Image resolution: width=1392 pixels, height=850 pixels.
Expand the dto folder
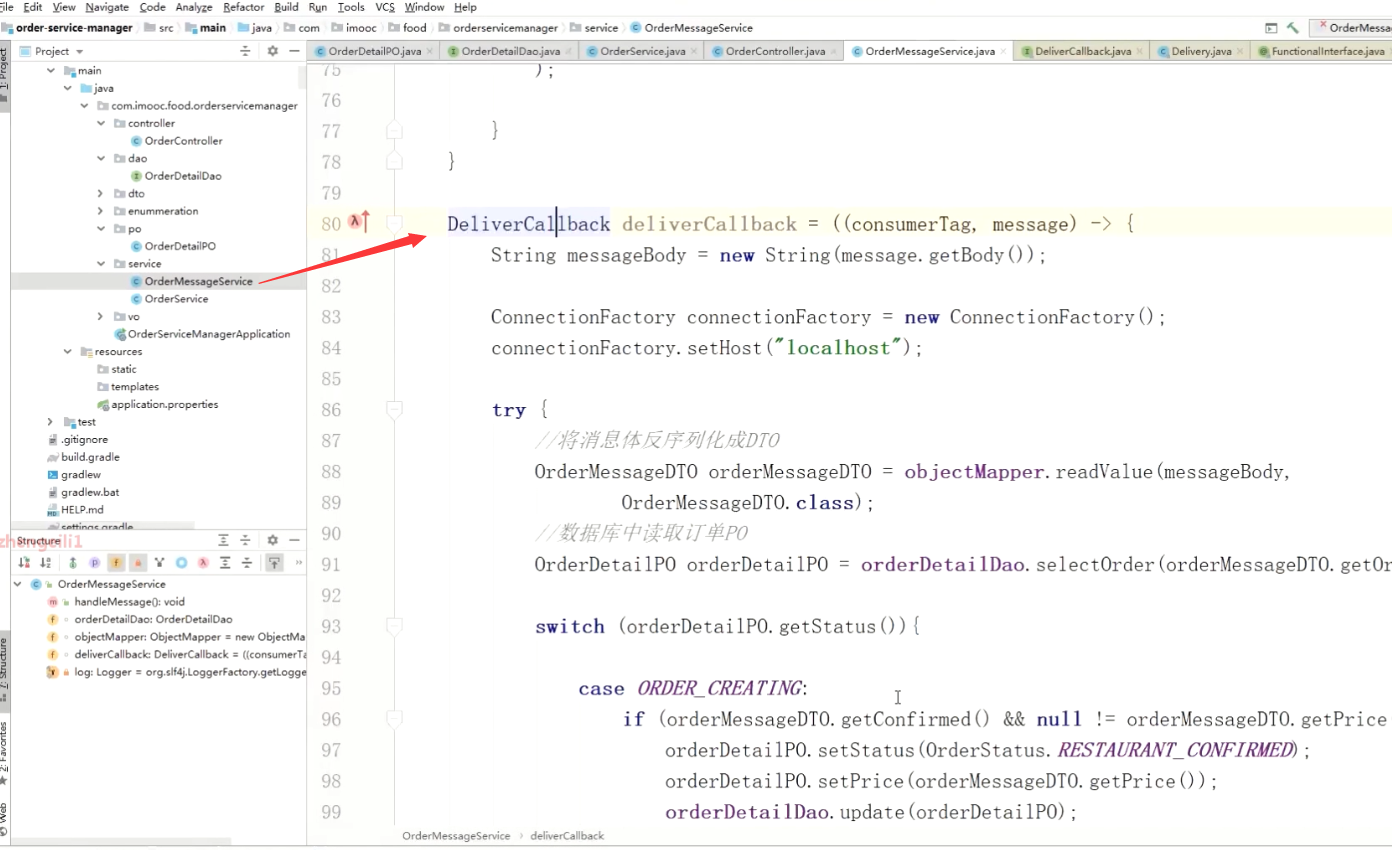pos(101,193)
